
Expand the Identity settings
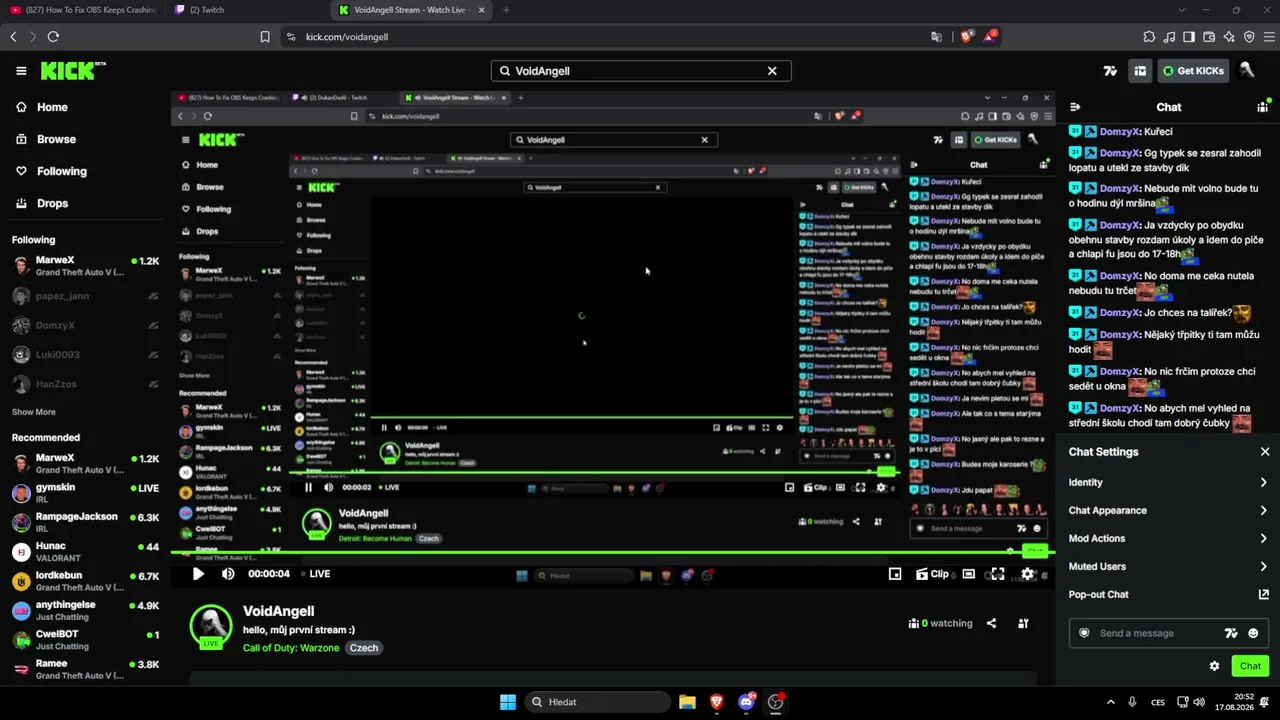click(1168, 482)
